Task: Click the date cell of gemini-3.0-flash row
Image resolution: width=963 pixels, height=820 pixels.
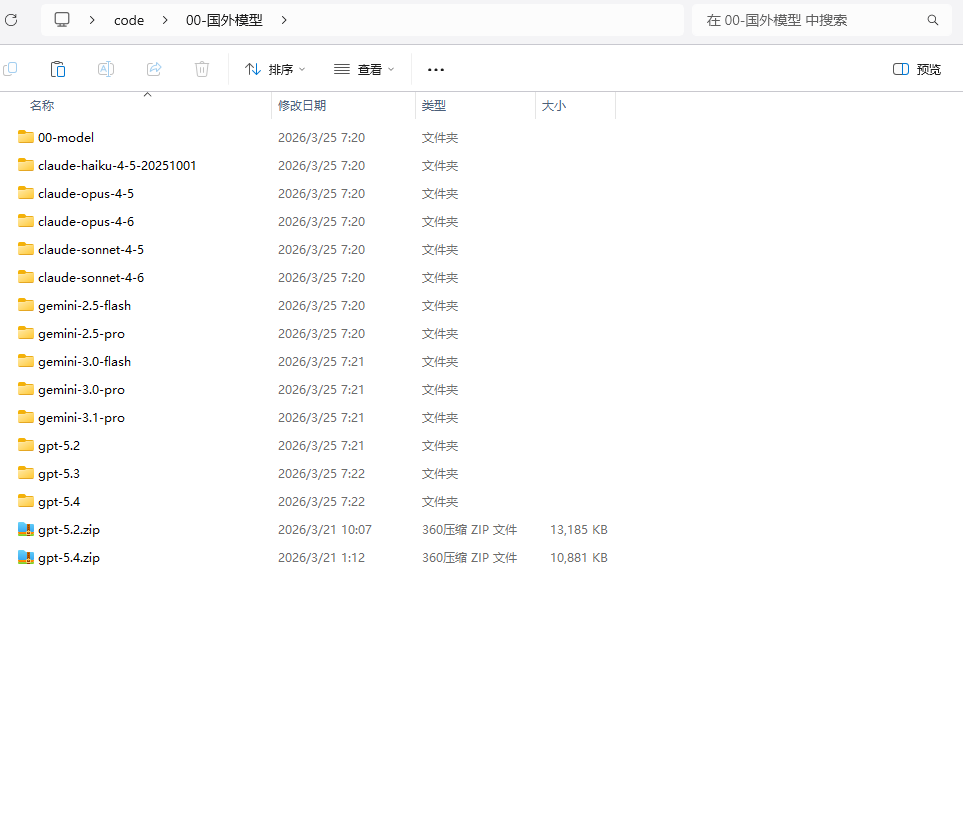Action: tap(321, 362)
